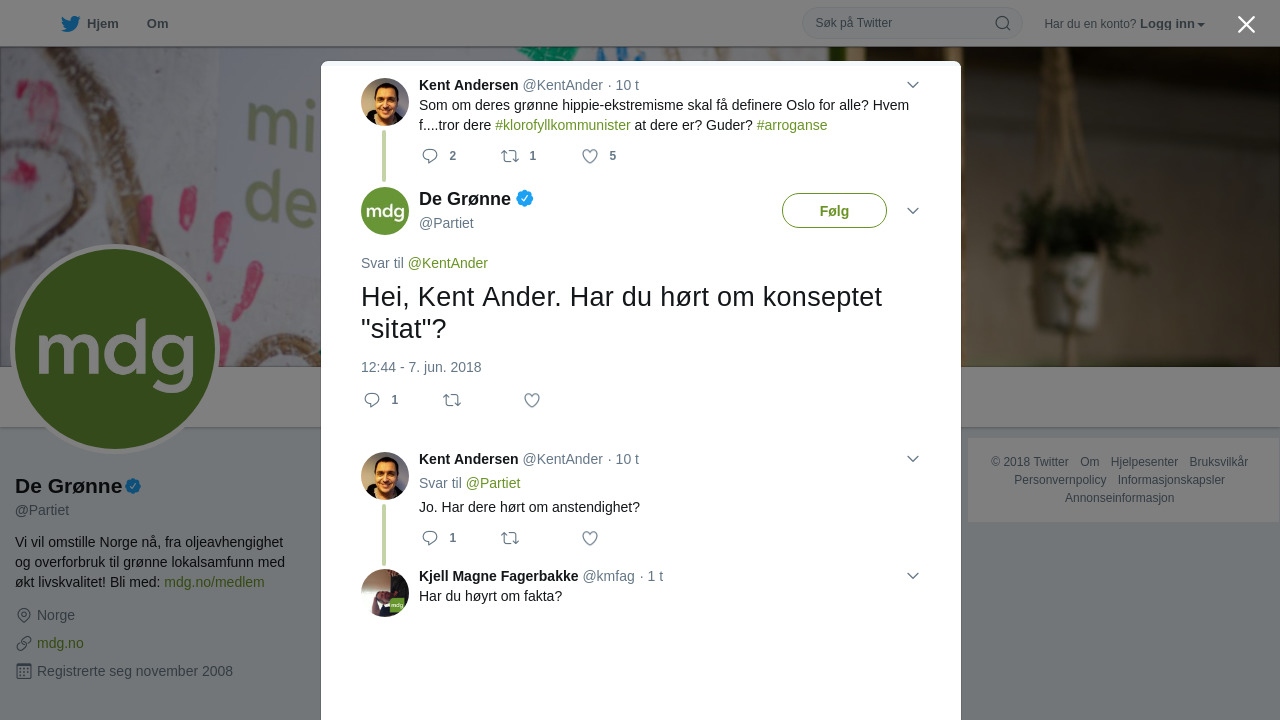Follow De Grønne with the Følg button
Viewport: 1280px width, 720px height.
834,211
